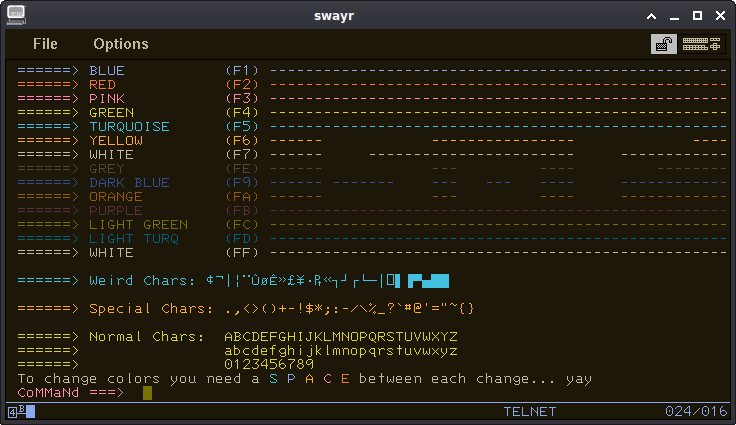Click the LIGHT GREEN label
The width and height of the screenshot is (736, 425).
tap(138, 224)
